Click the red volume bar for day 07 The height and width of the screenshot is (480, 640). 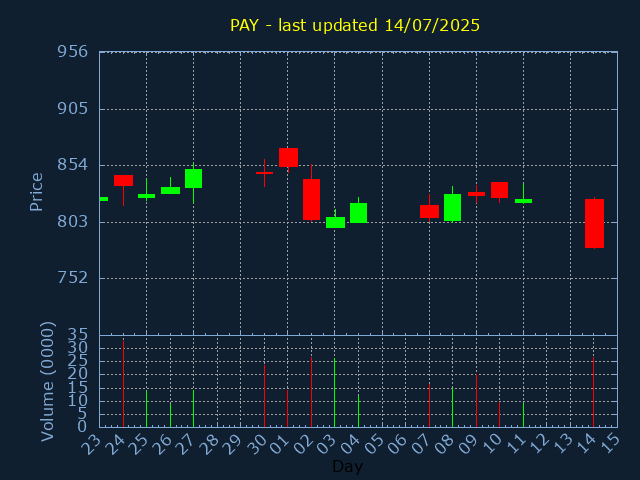429,405
